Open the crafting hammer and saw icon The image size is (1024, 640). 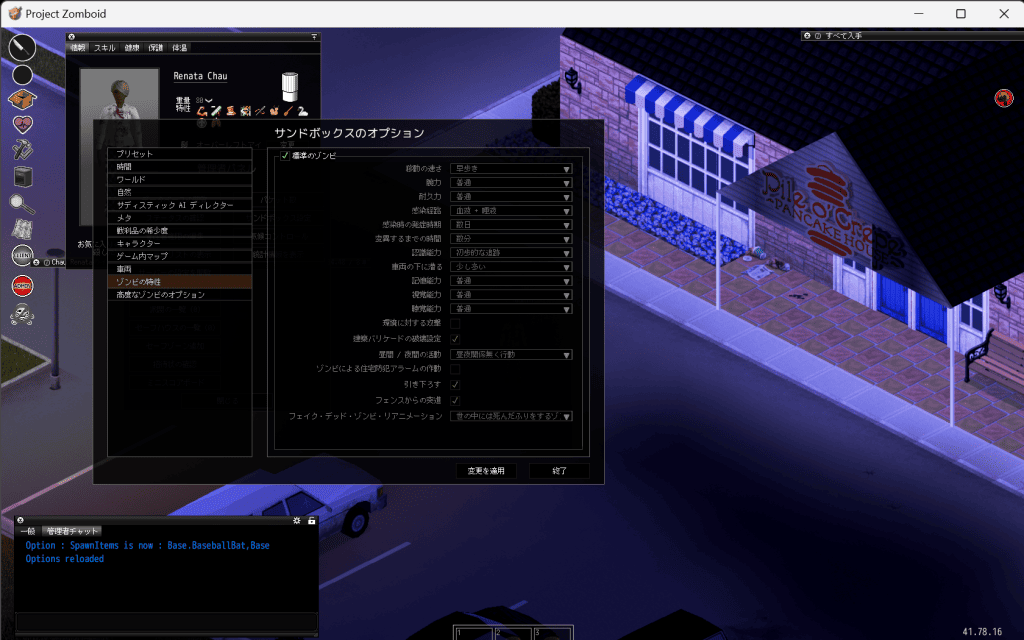[x=22, y=150]
